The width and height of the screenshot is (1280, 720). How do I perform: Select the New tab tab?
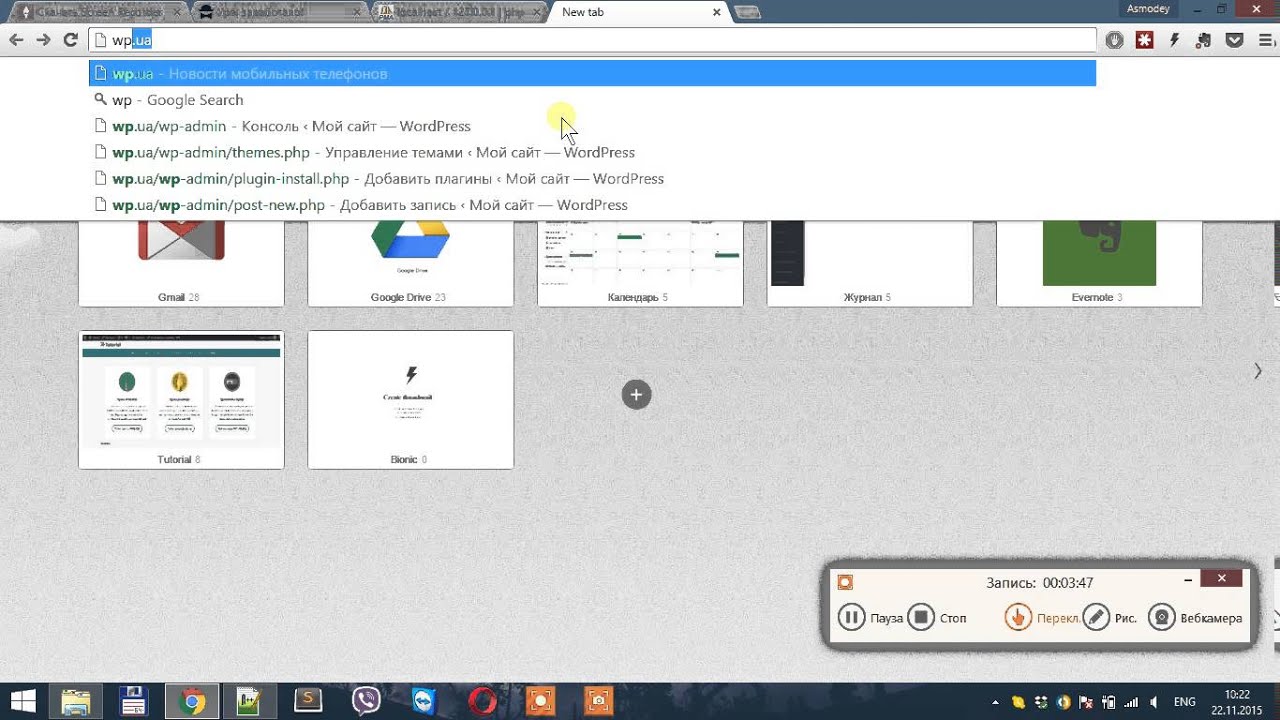coord(636,12)
